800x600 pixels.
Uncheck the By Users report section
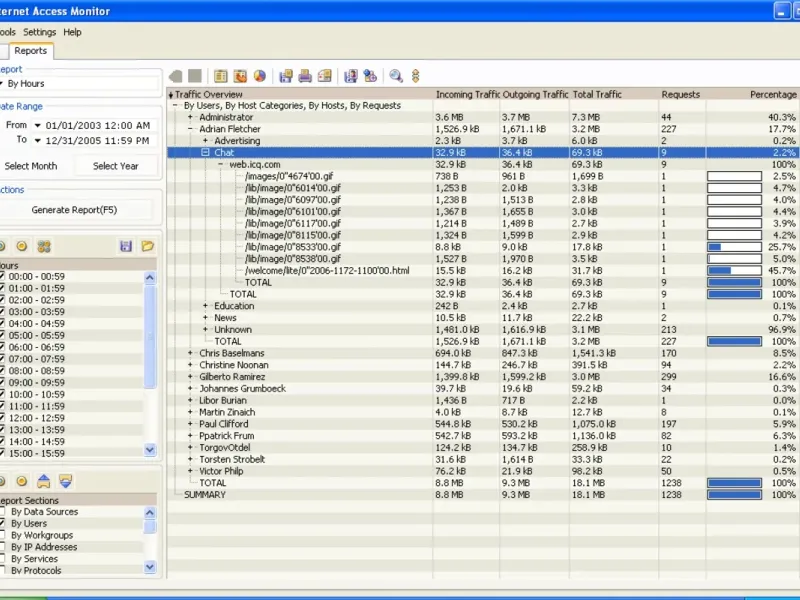[2, 523]
